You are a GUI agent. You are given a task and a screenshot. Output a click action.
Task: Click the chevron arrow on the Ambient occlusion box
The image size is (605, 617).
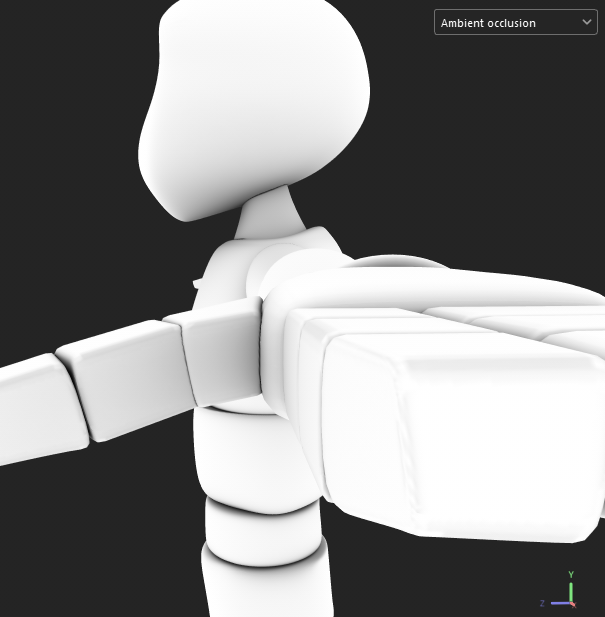pos(587,22)
